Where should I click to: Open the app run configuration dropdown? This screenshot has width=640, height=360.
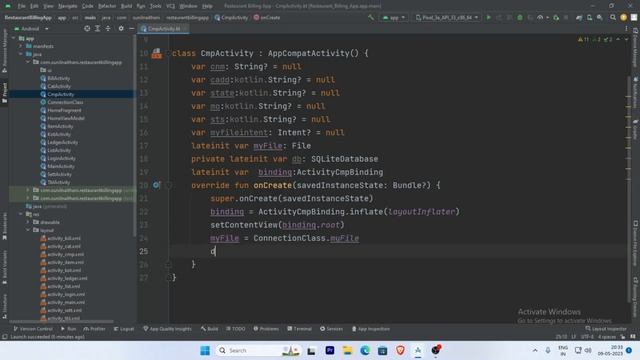pos(393,18)
